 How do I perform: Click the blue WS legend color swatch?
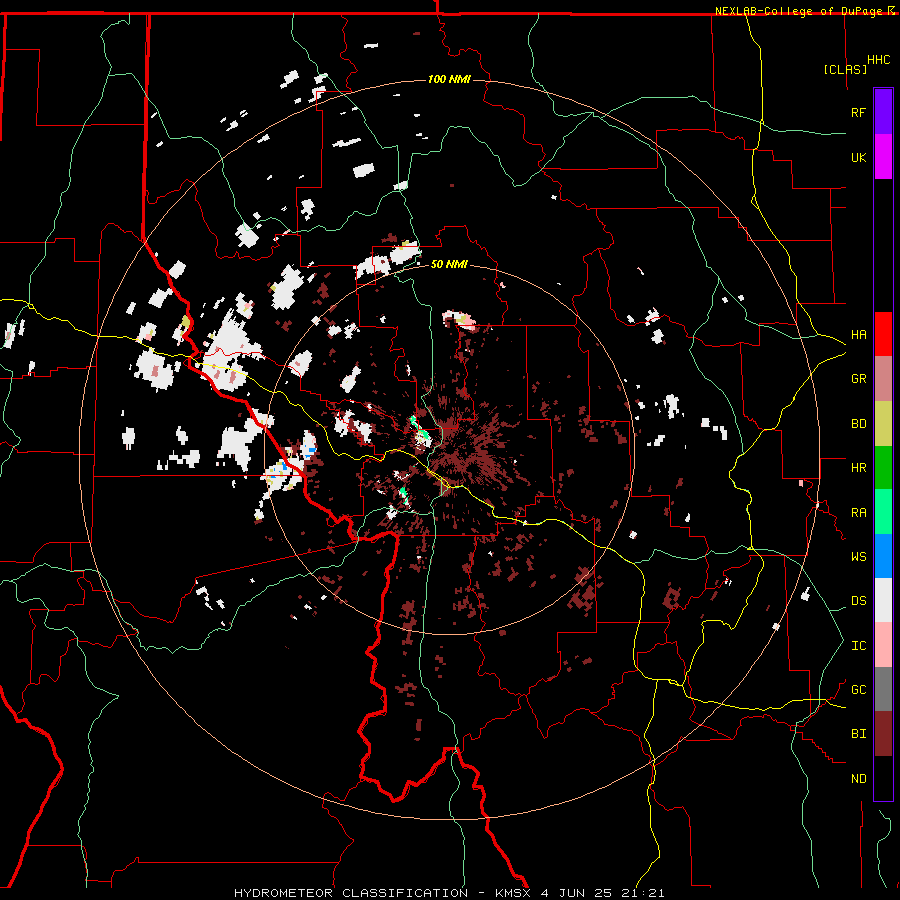pos(883,556)
